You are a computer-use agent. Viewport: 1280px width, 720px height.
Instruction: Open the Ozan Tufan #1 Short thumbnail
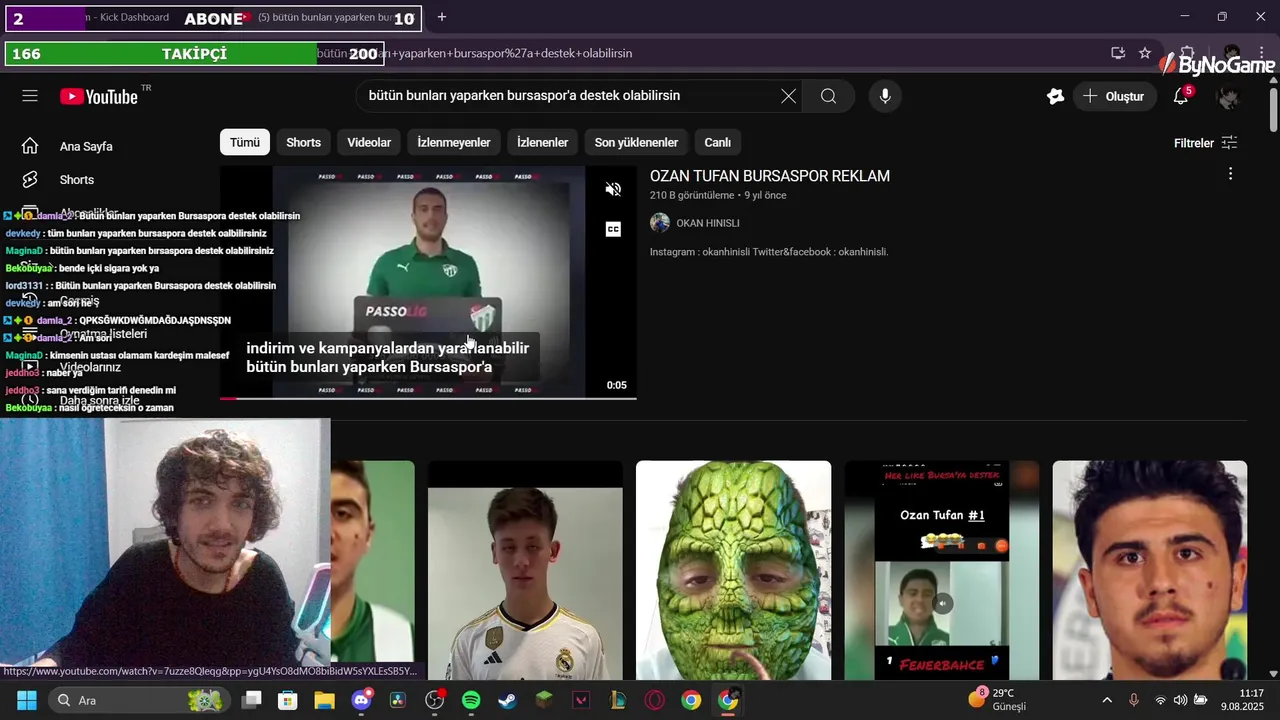[x=942, y=570]
